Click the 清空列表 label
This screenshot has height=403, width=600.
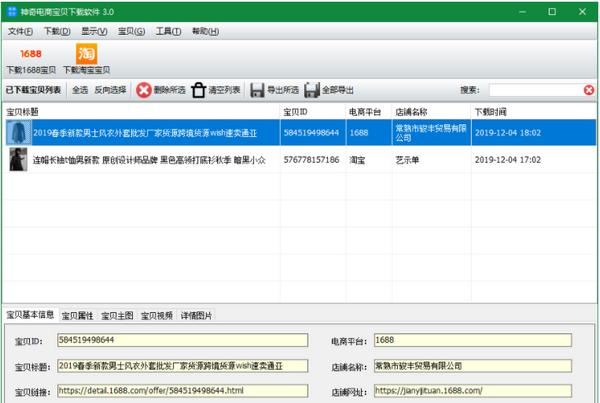pos(224,90)
